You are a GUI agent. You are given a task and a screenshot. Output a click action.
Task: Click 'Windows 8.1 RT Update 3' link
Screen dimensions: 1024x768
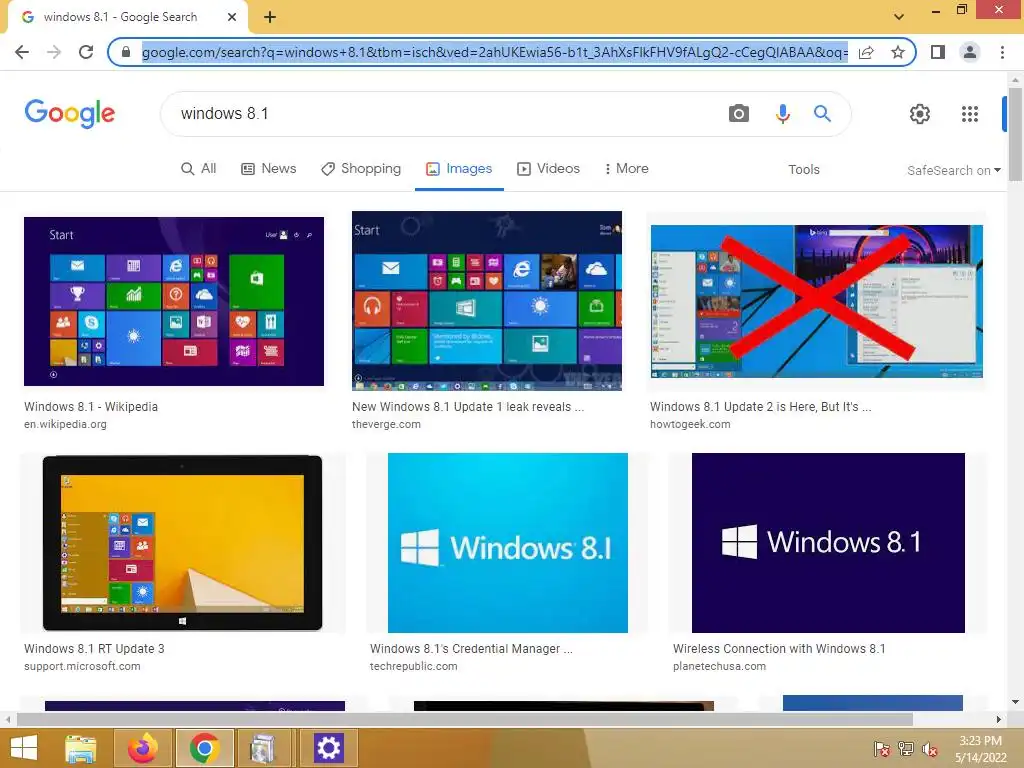94,648
